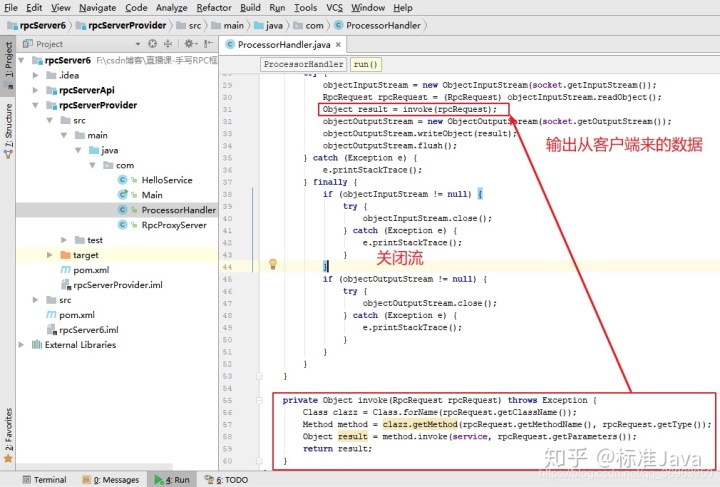This screenshot has width=720, height=487.
Task: Click ProcessorHandler class breadcrumb above editor
Action: point(304,64)
